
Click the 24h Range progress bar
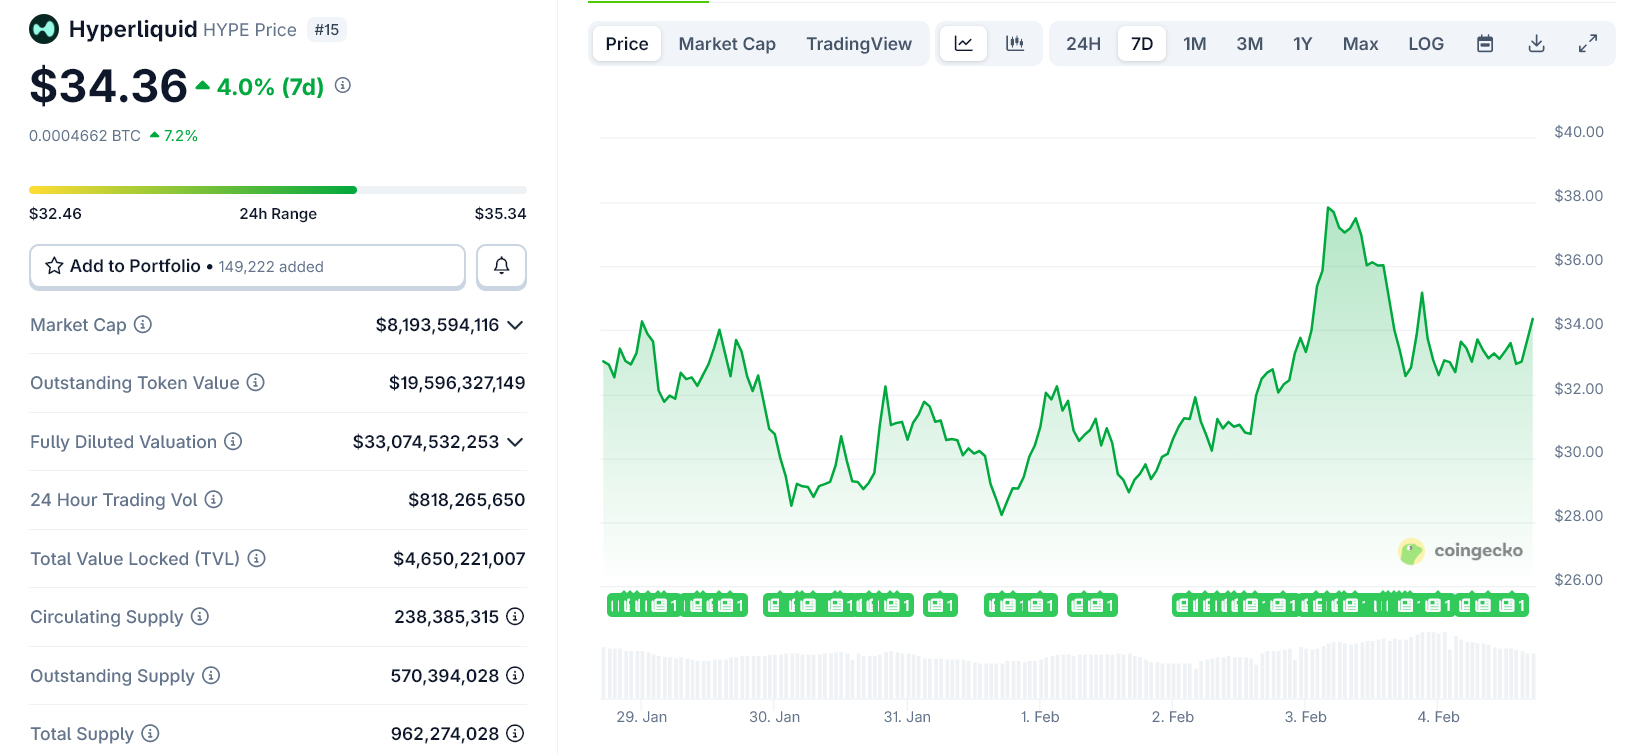tap(278, 190)
